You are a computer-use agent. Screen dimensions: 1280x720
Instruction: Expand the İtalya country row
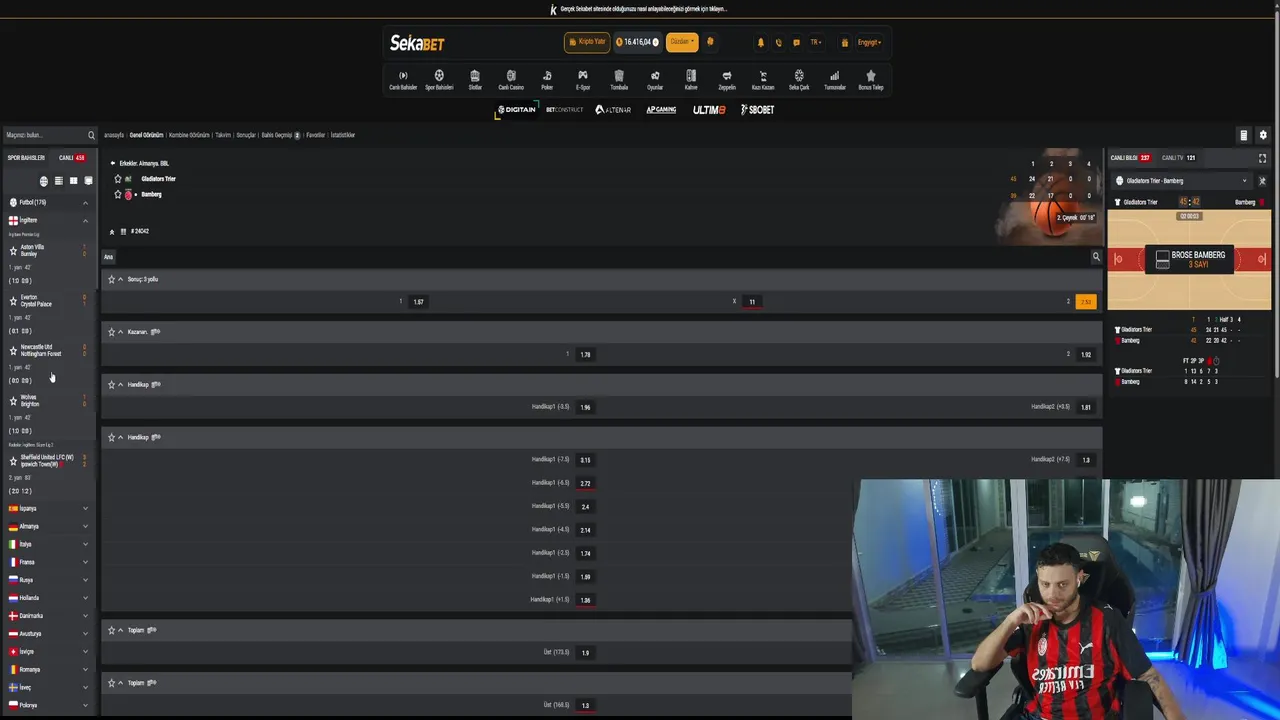click(48, 545)
